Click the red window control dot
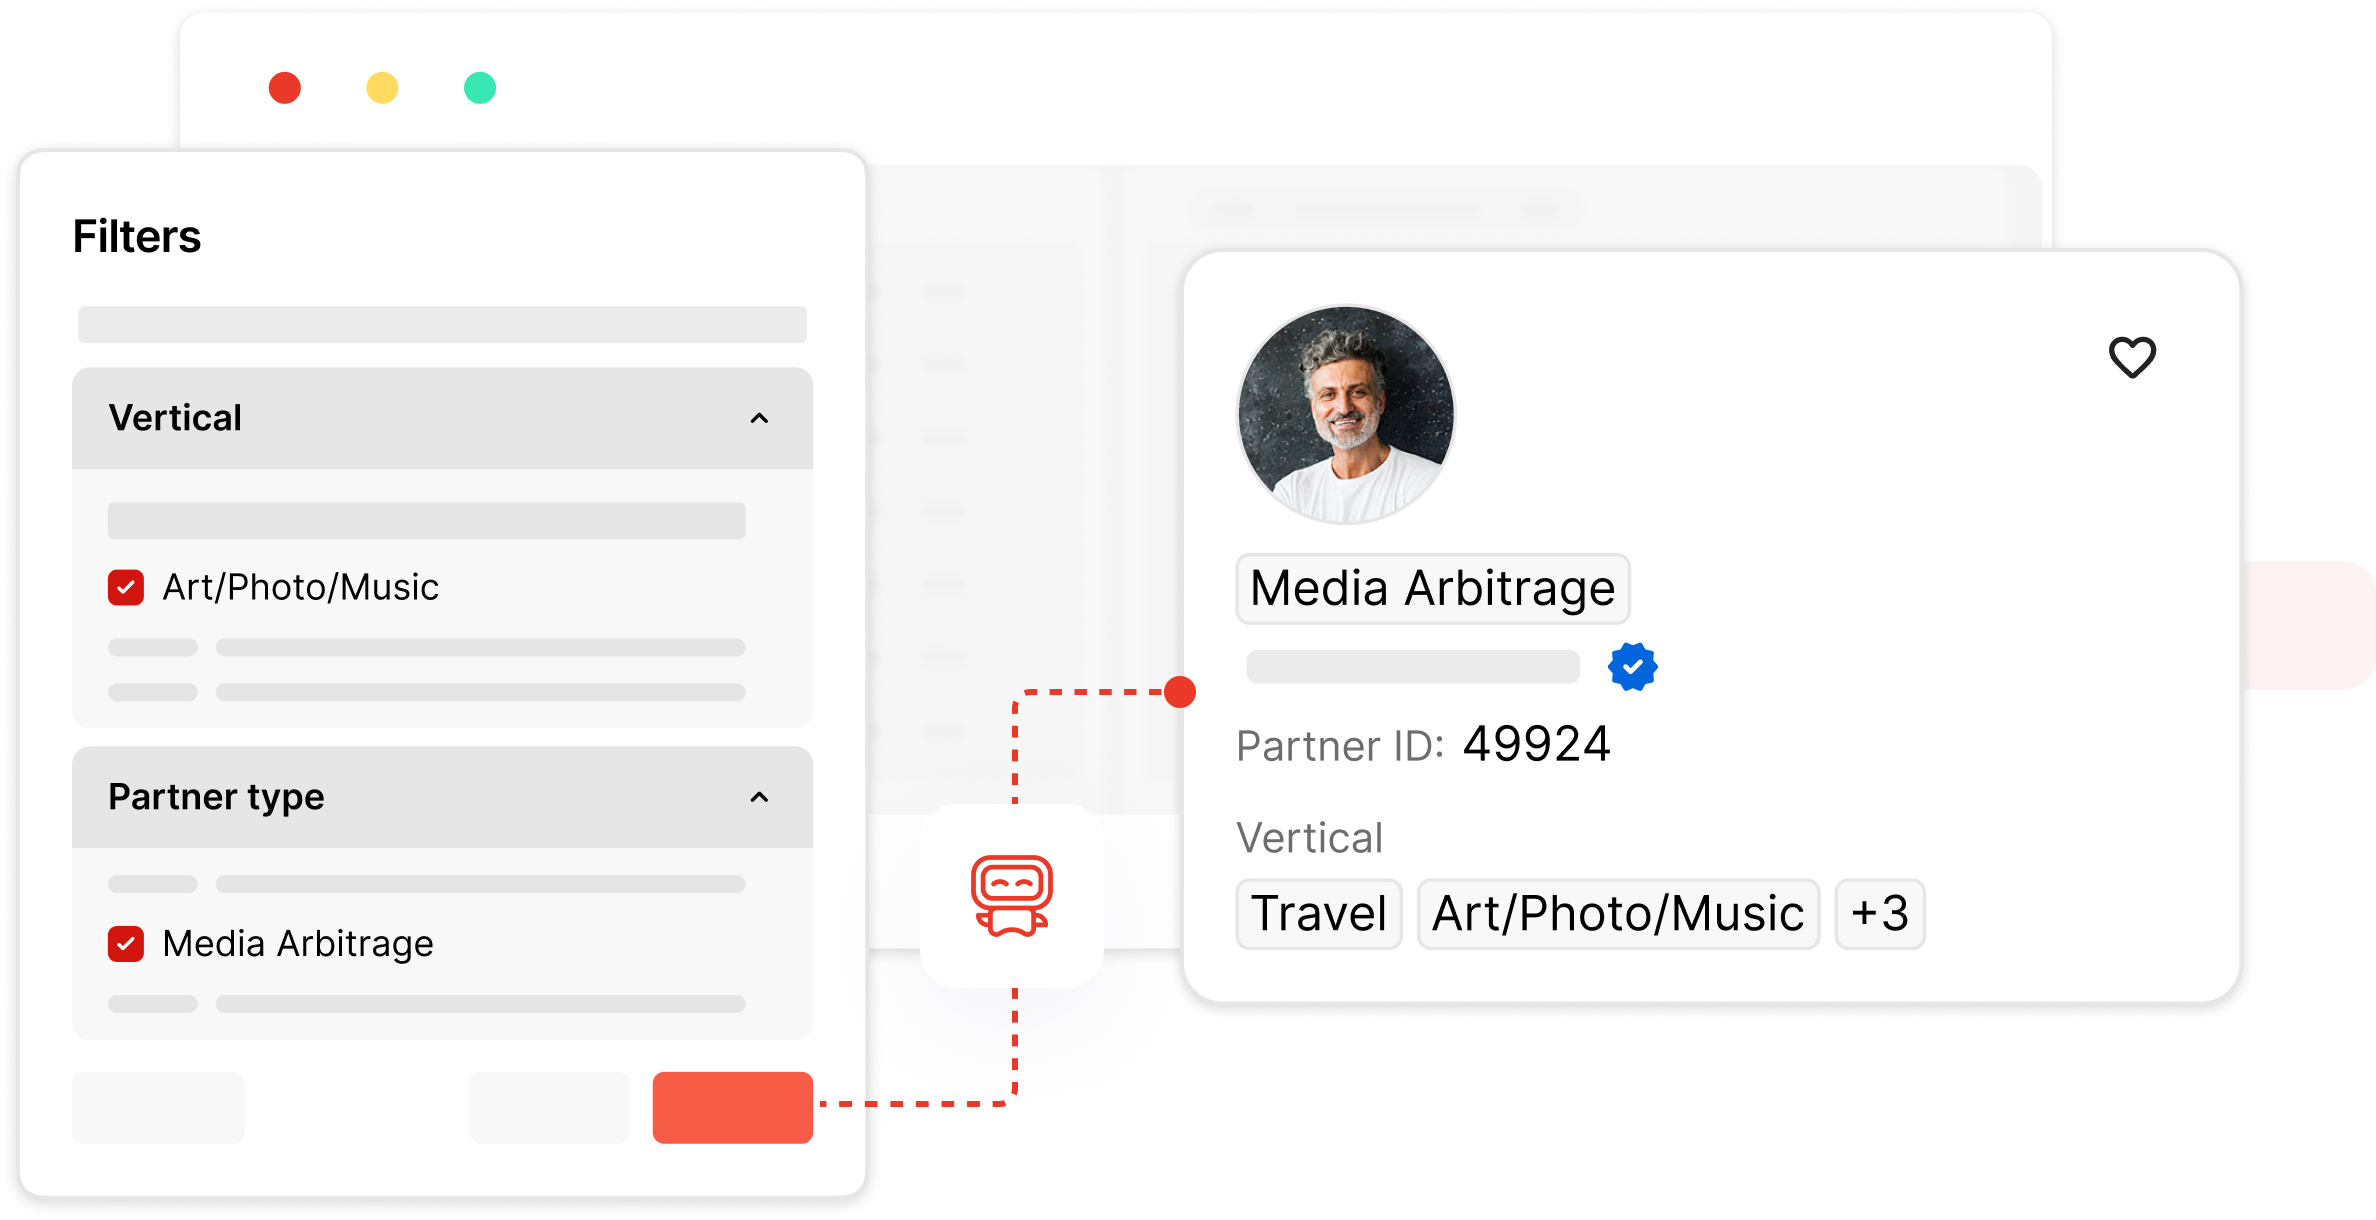The width and height of the screenshot is (2376, 1220). (285, 88)
